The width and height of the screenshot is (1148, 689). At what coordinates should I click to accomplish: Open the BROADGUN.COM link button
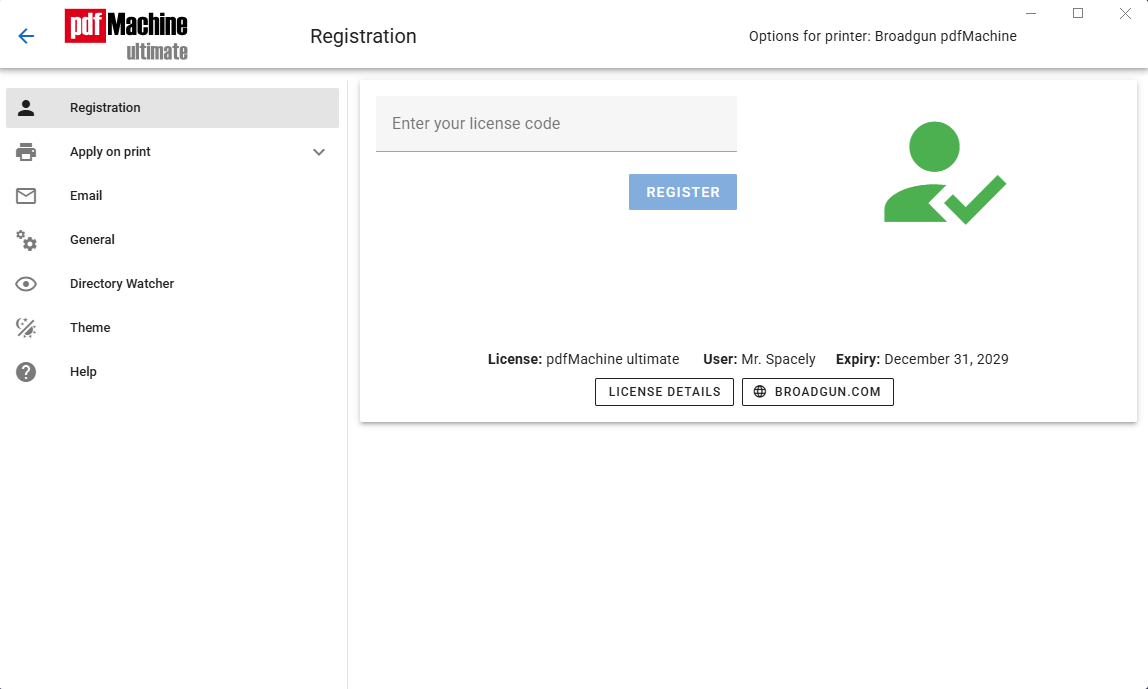[x=818, y=392]
